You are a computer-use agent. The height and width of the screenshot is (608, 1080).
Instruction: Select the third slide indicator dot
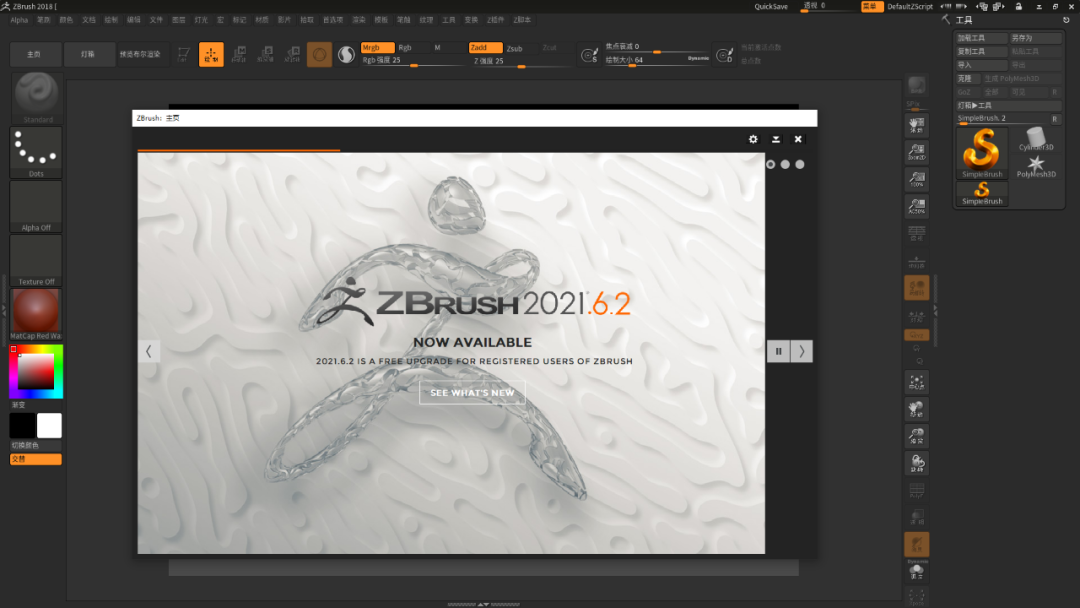click(800, 165)
